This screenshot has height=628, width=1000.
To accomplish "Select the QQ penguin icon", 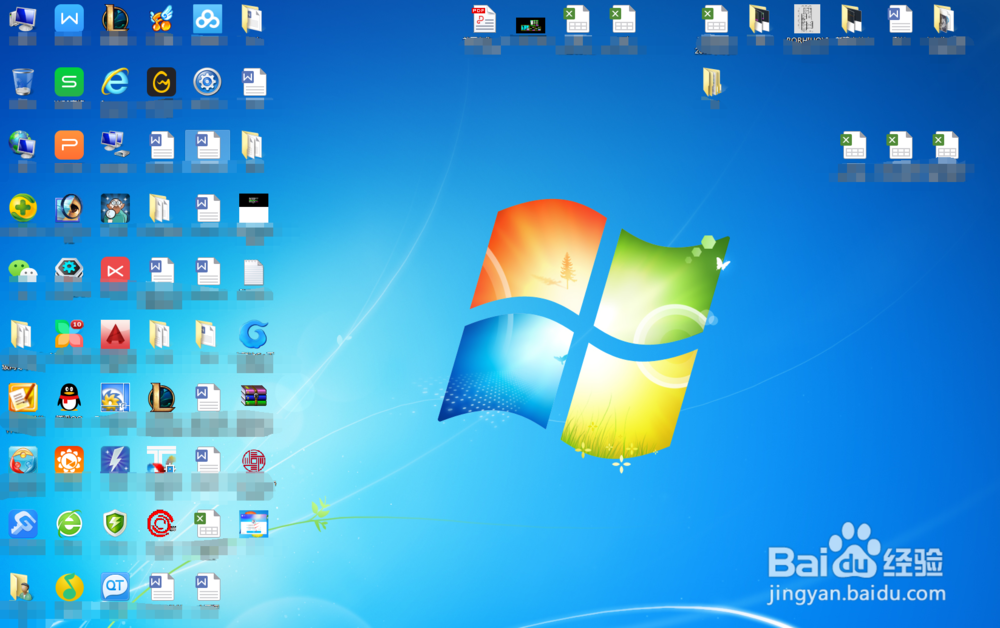I will coord(69,397).
